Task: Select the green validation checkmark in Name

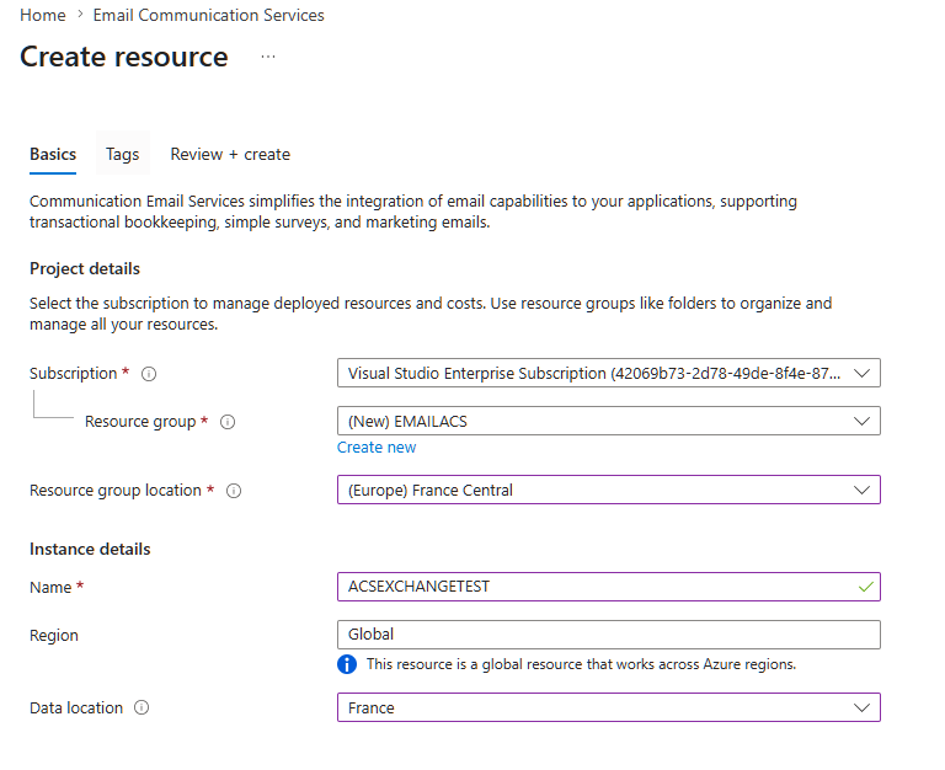Action: tap(866, 587)
